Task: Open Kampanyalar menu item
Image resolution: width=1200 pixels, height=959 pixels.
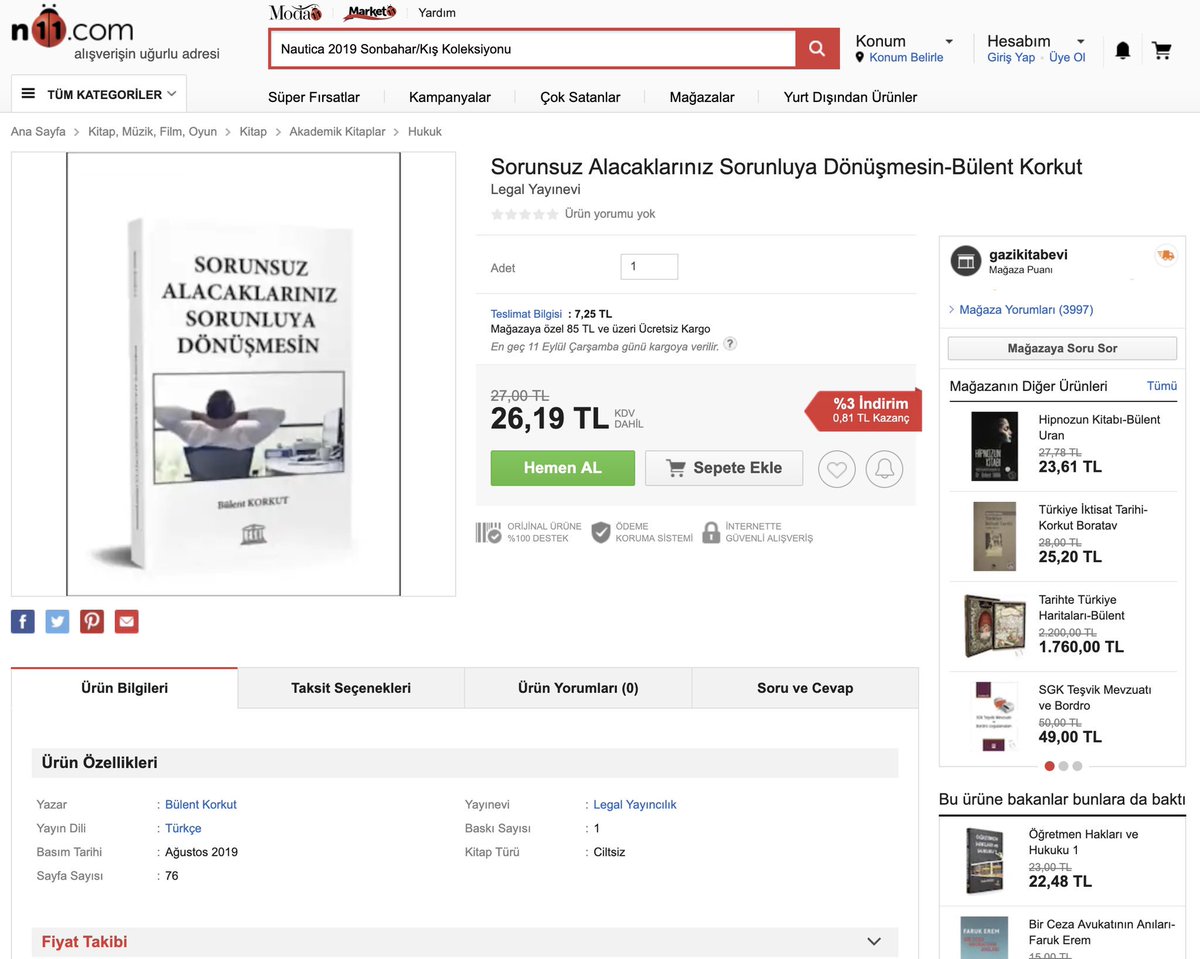Action: [450, 97]
